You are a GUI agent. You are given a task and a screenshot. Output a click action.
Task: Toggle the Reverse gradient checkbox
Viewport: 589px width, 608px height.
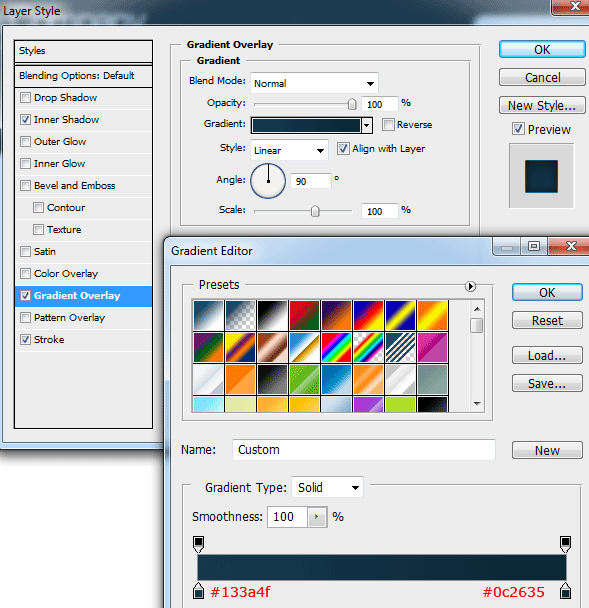(x=388, y=124)
